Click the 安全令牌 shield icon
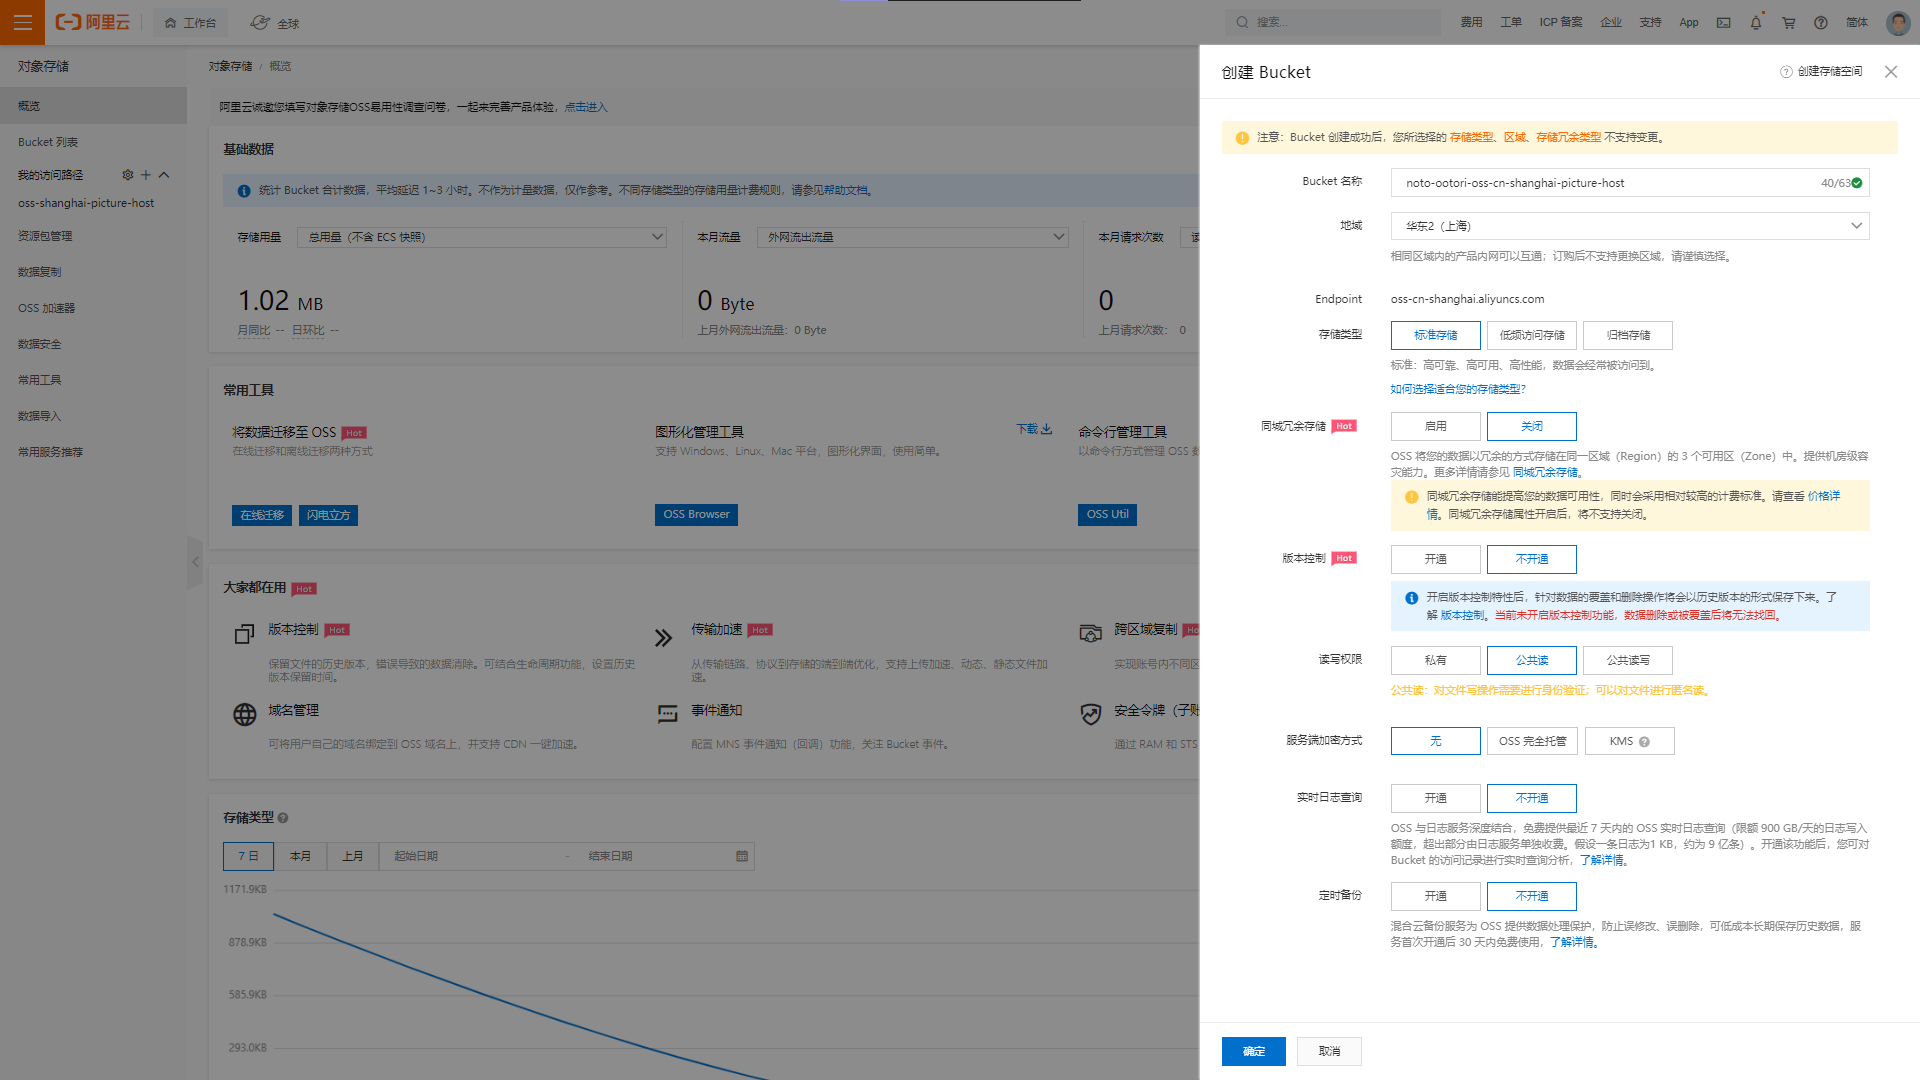This screenshot has width=1920, height=1080. [1091, 714]
